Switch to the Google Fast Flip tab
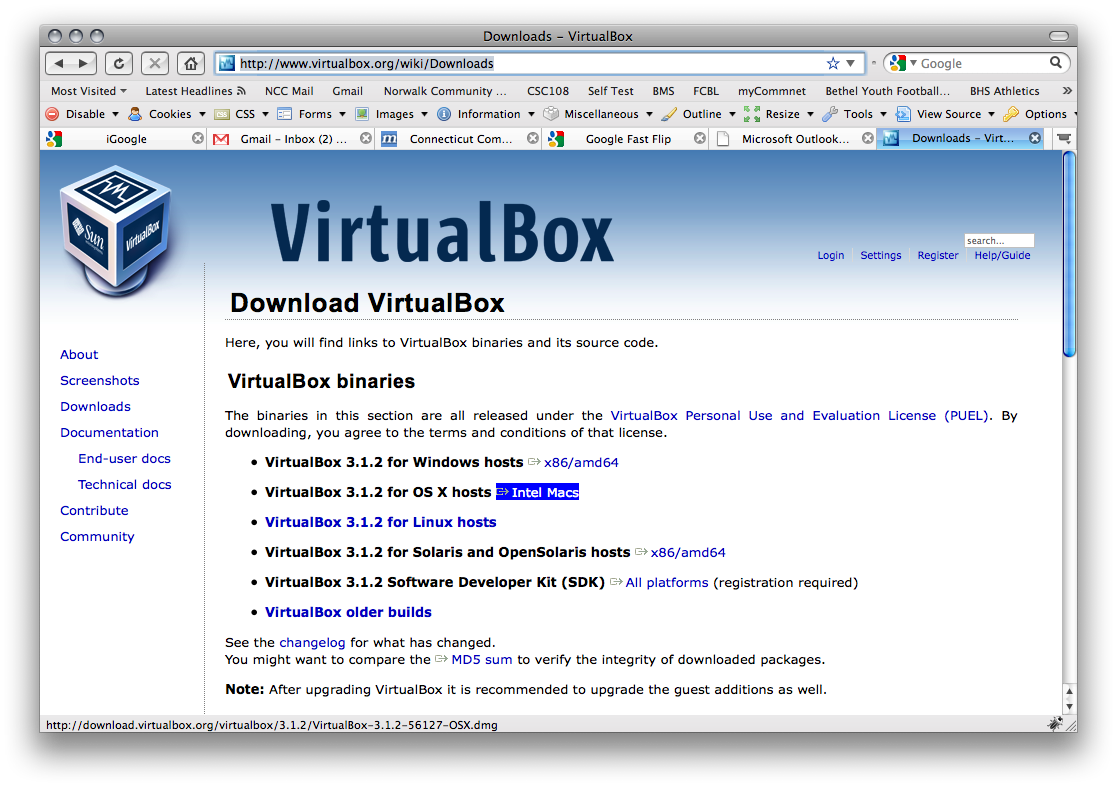Viewport: 1117px width, 787px height. [627, 139]
